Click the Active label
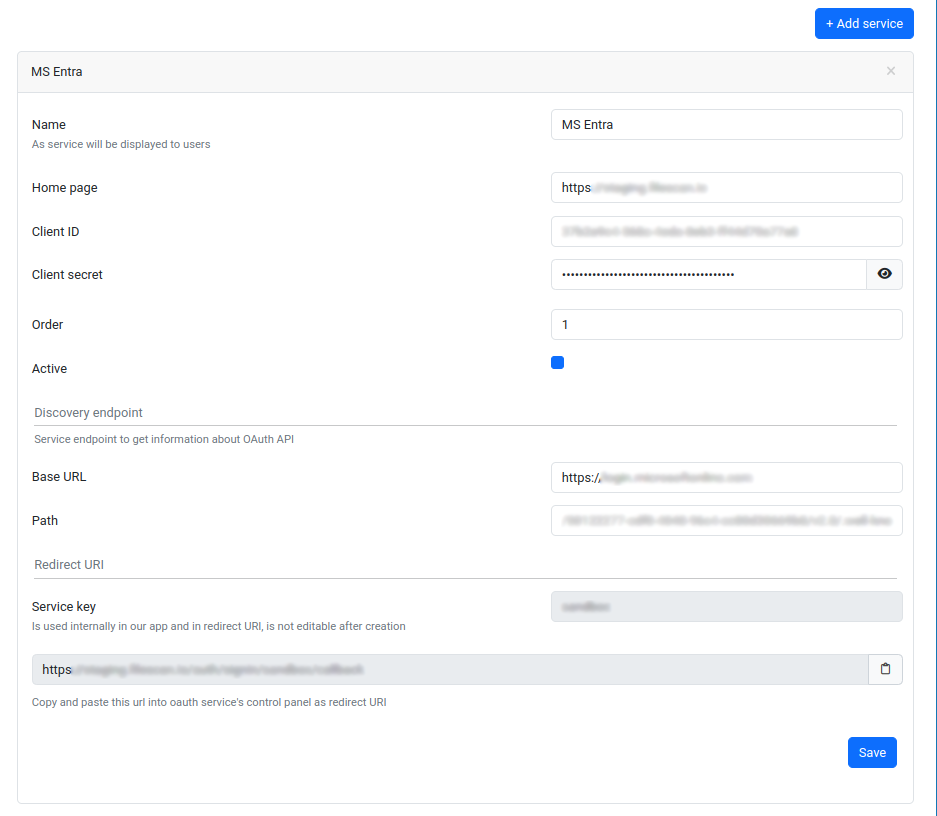 (49, 369)
